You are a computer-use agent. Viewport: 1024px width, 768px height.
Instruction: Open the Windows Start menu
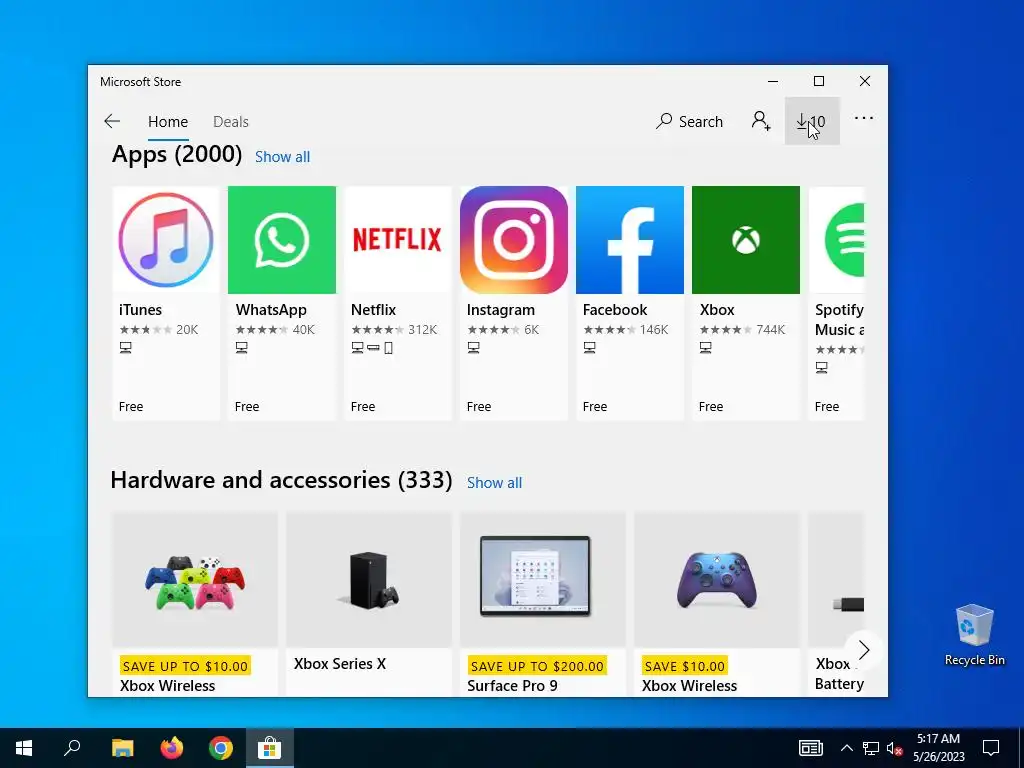pos(24,748)
